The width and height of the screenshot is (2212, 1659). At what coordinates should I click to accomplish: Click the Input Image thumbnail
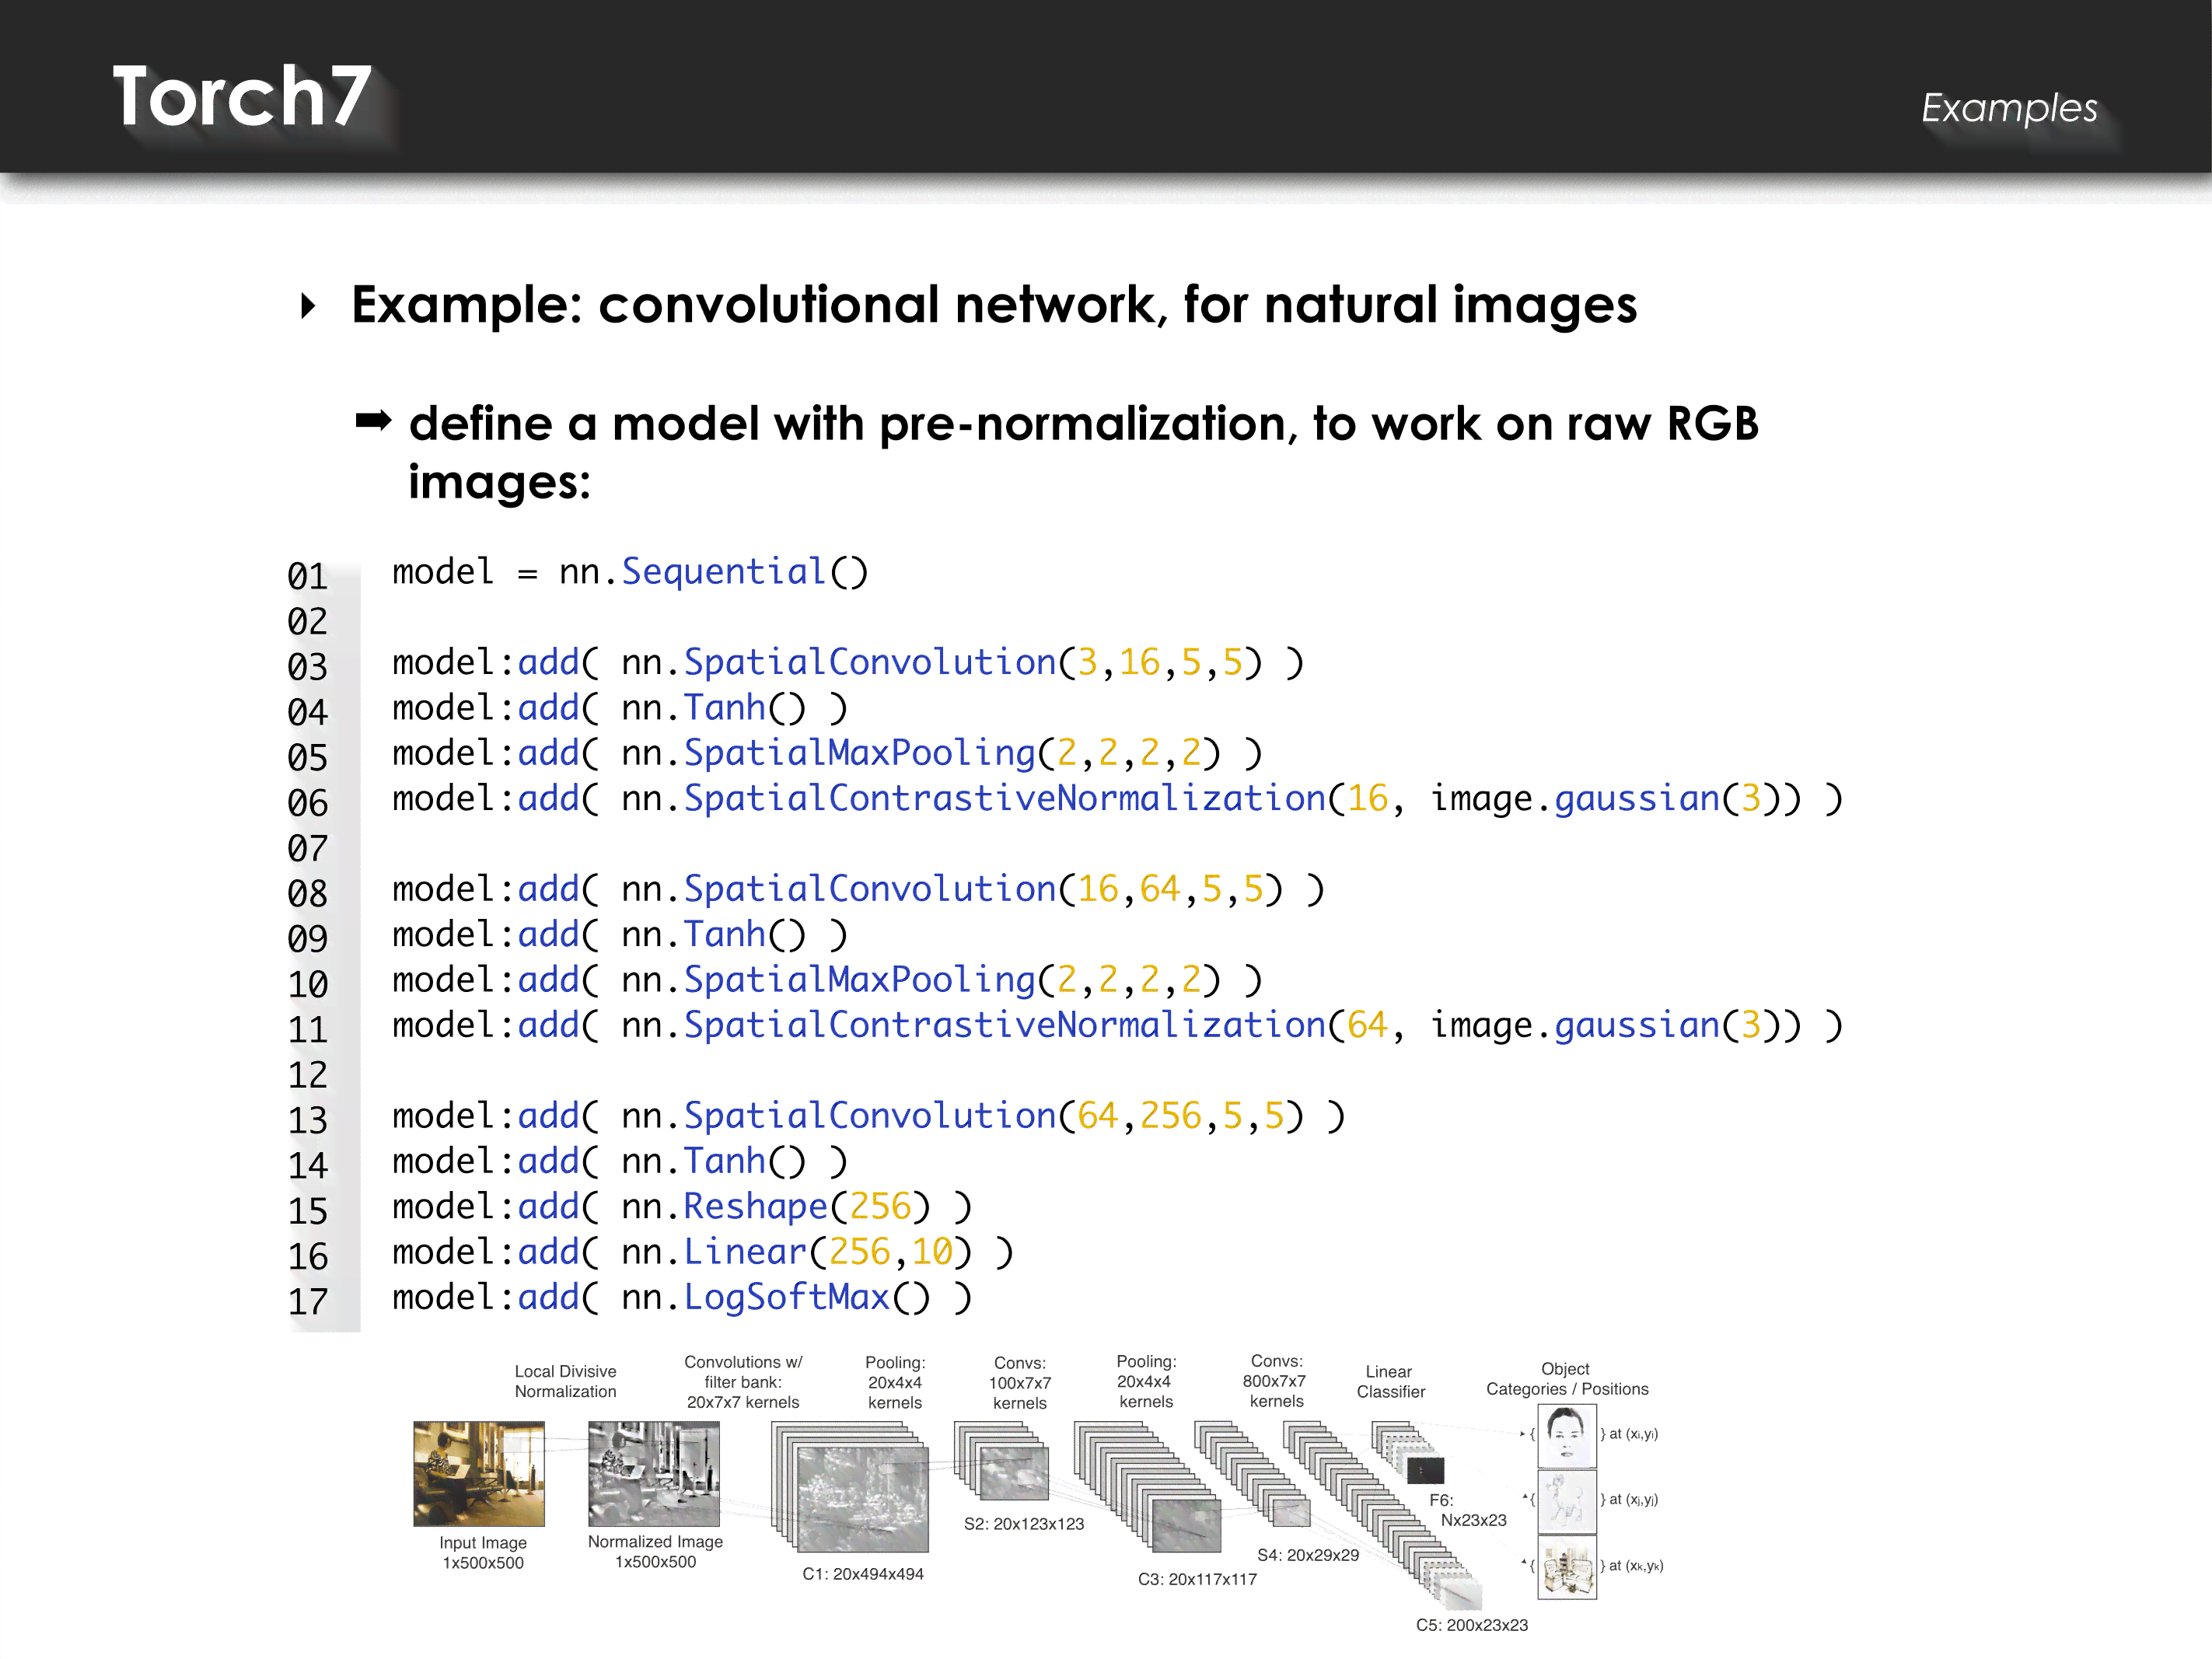[x=479, y=1474]
